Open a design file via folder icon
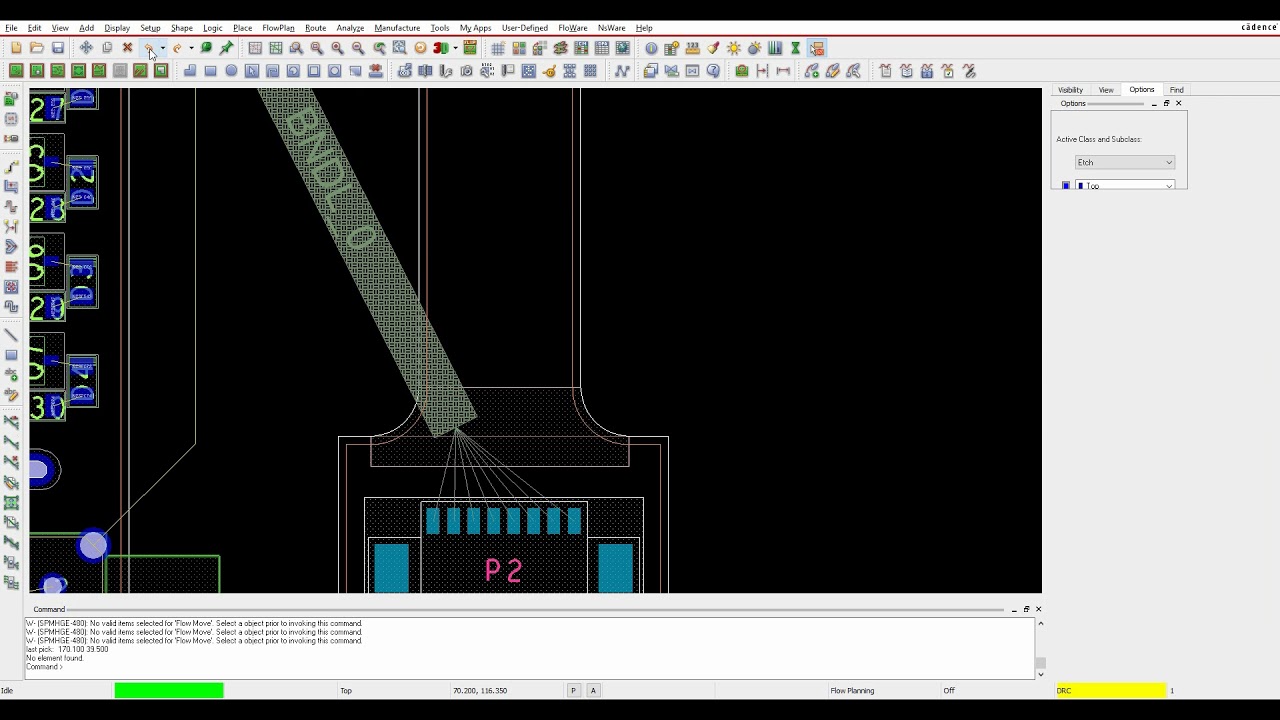Screen dimensions: 1280x720 point(37,48)
